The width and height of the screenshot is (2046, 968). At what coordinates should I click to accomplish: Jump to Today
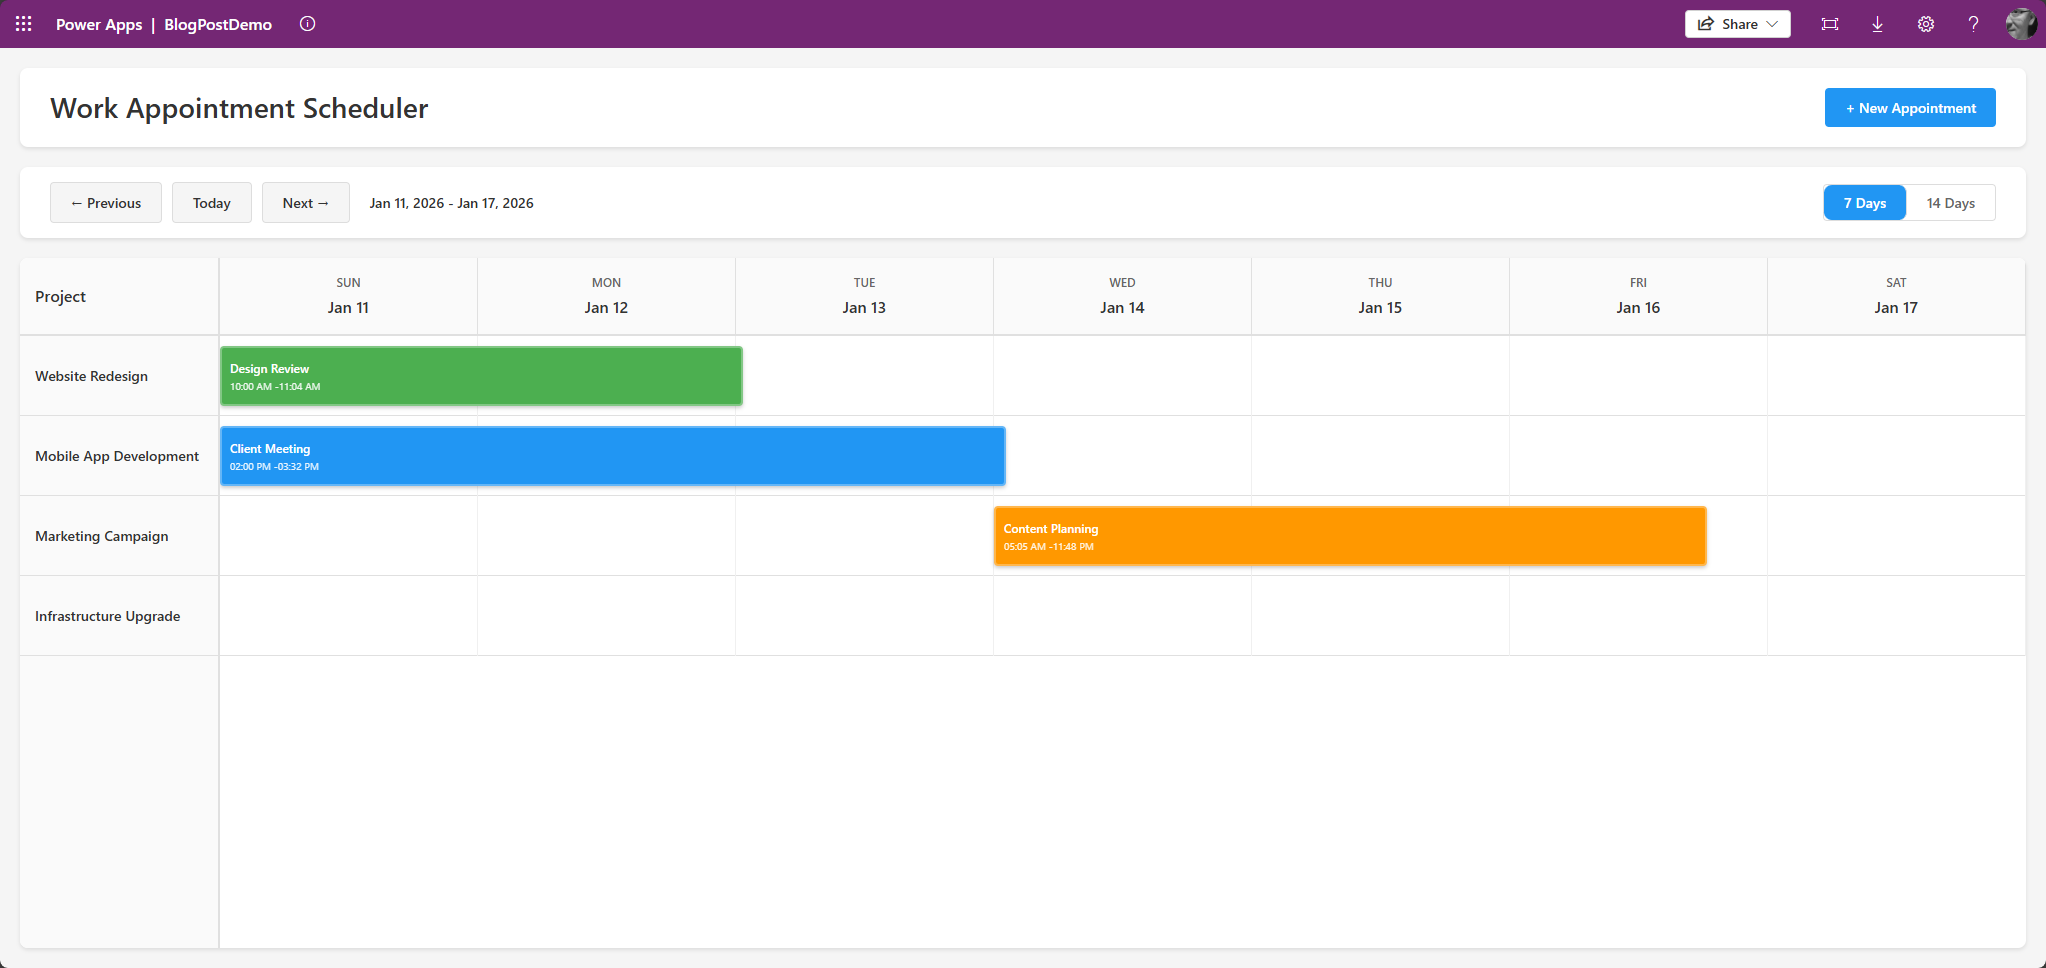212,203
